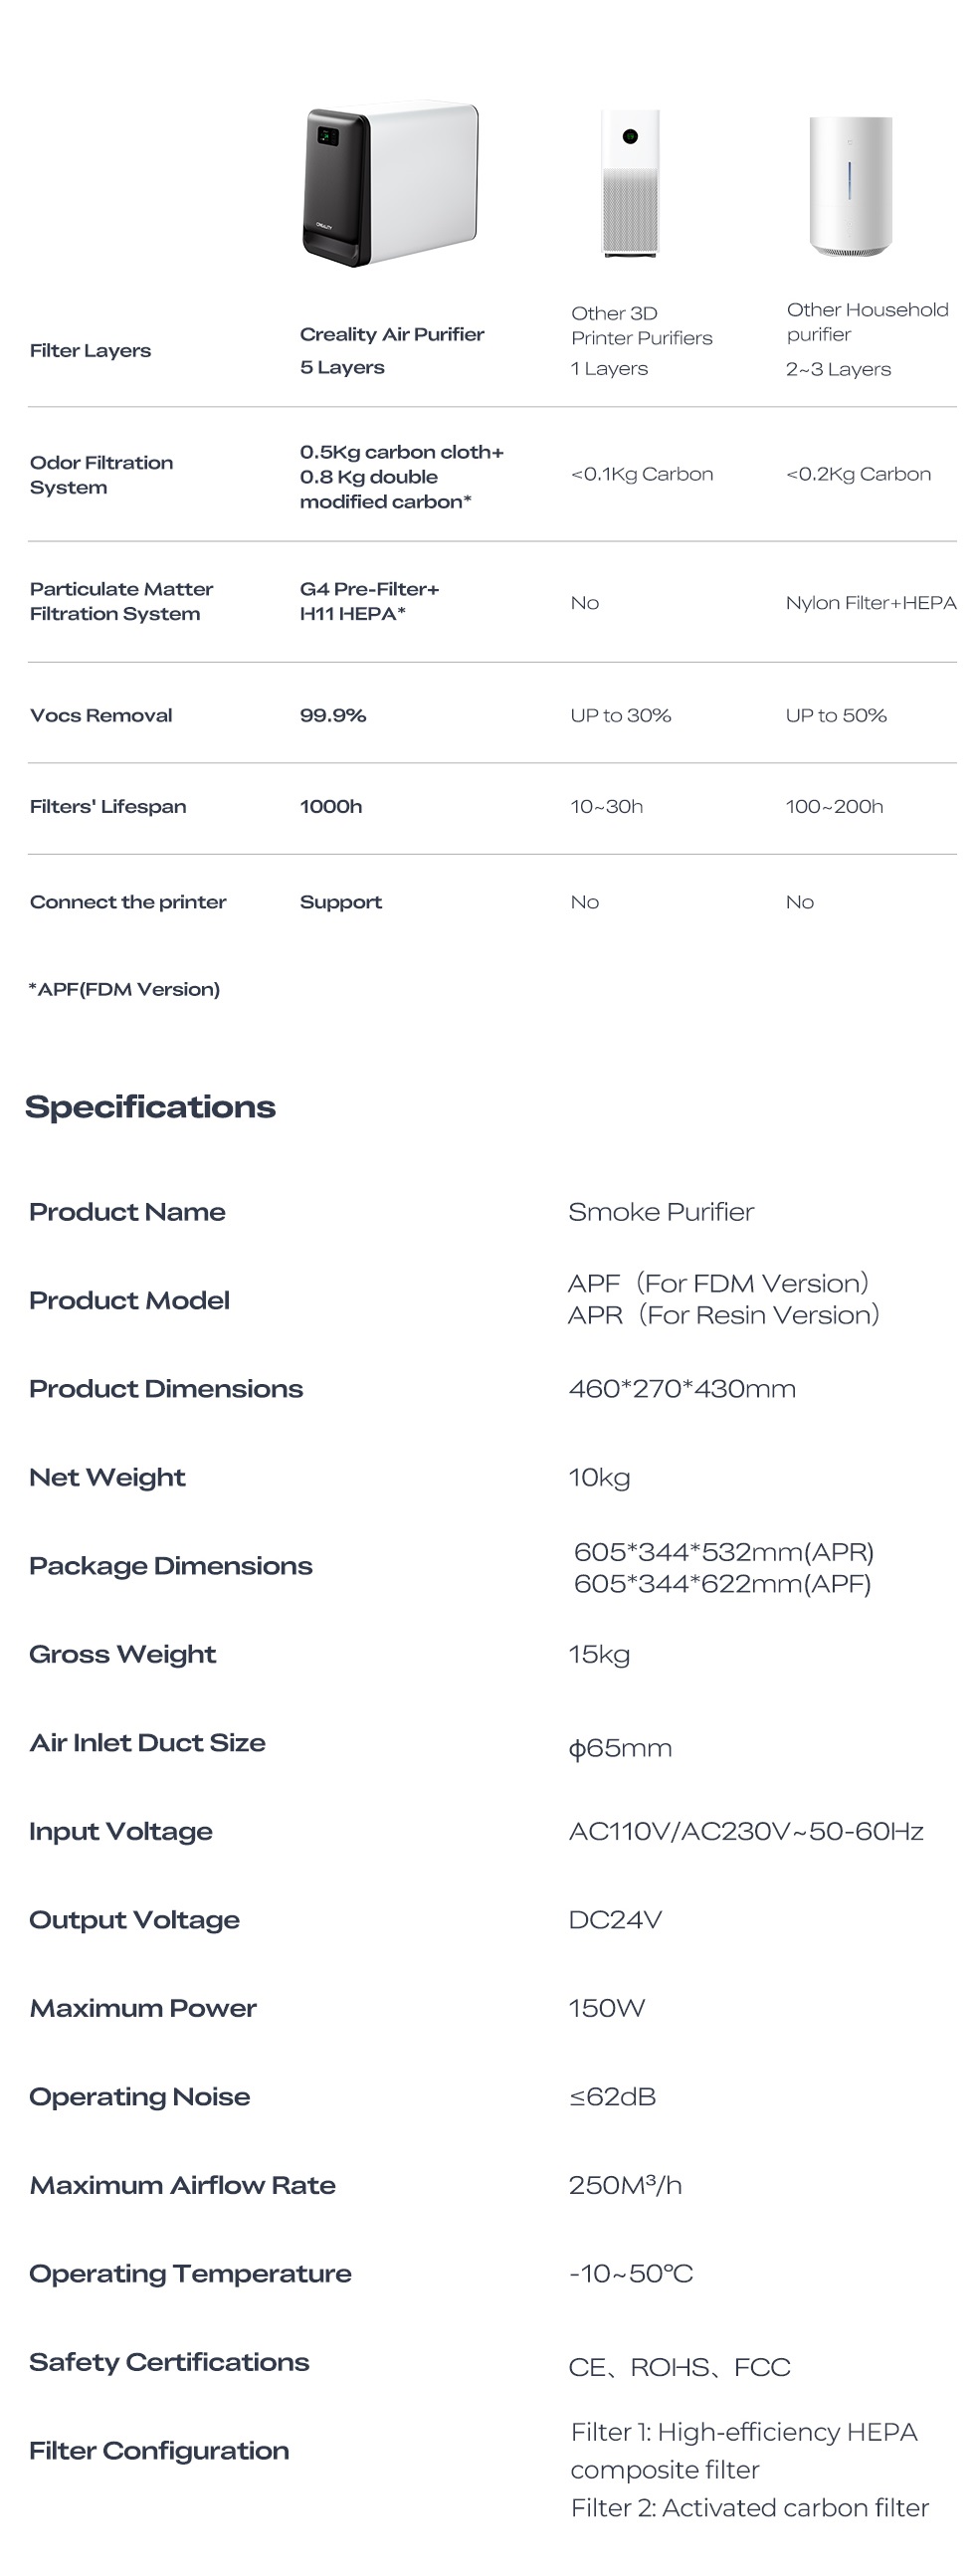
Task: Select the AC110V/AC230V input voltage value
Action: pos(745,1831)
